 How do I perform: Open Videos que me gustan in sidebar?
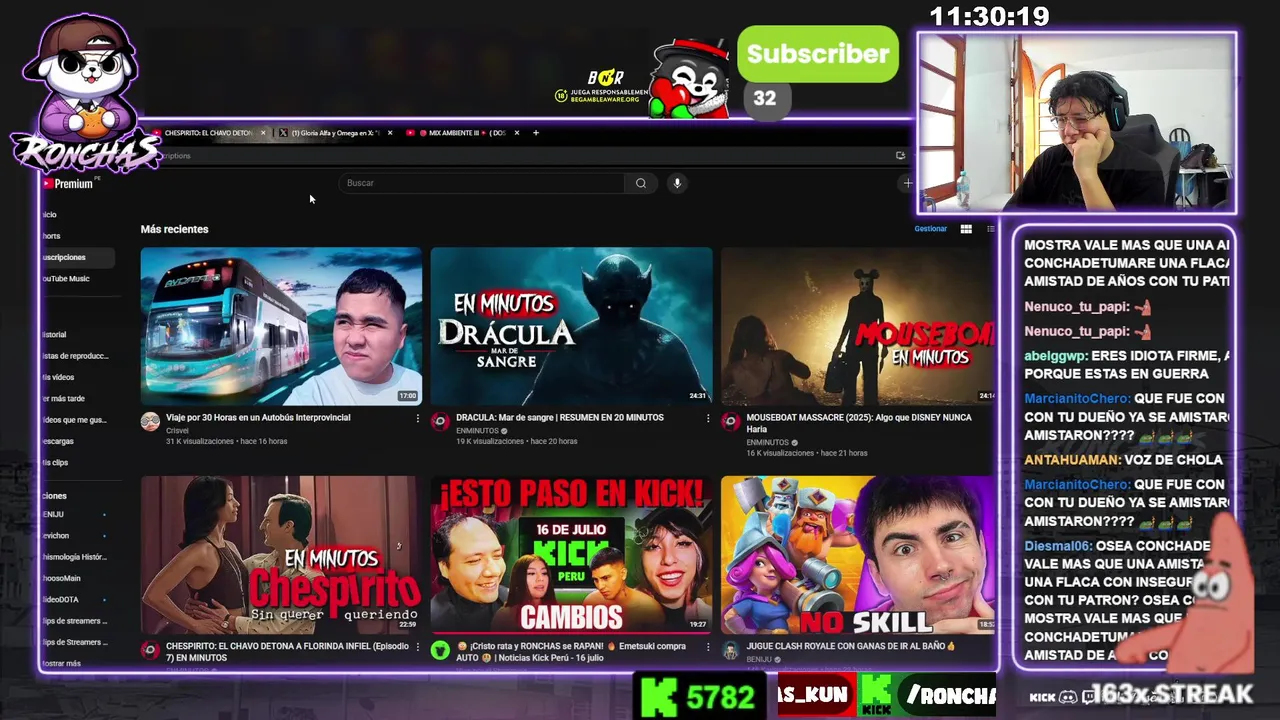click(x=74, y=420)
